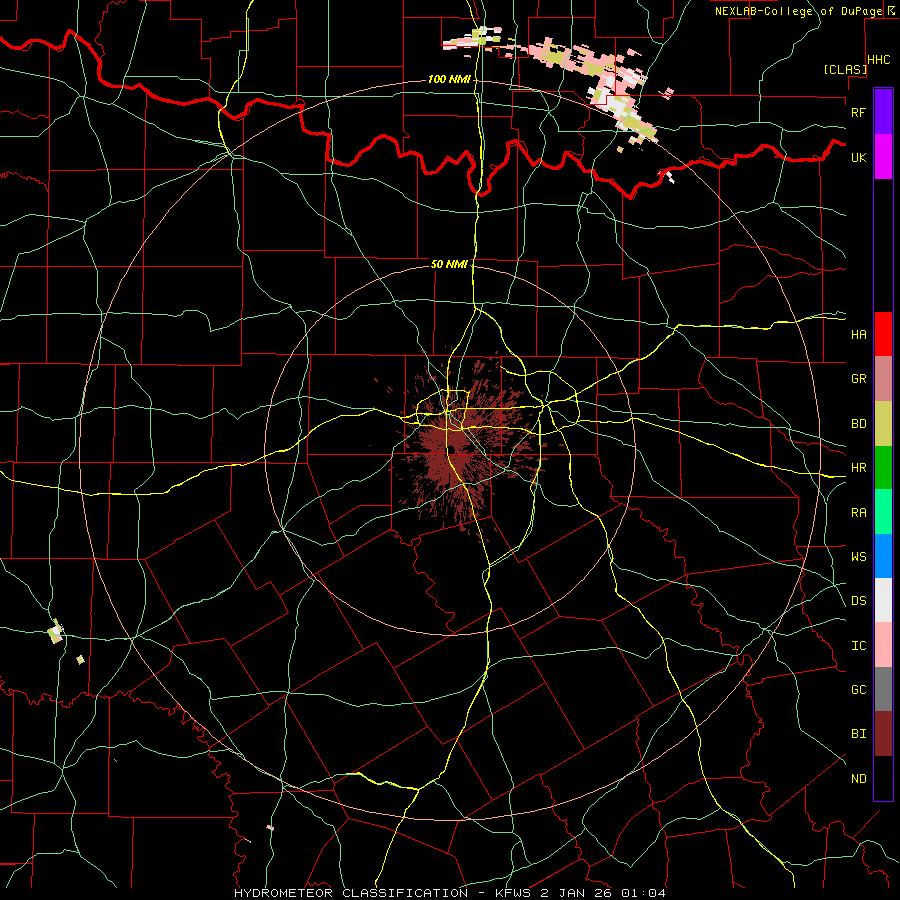The width and height of the screenshot is (900, 900).
Task: Click the "GC" legend label
Action: tap(858, 690)
